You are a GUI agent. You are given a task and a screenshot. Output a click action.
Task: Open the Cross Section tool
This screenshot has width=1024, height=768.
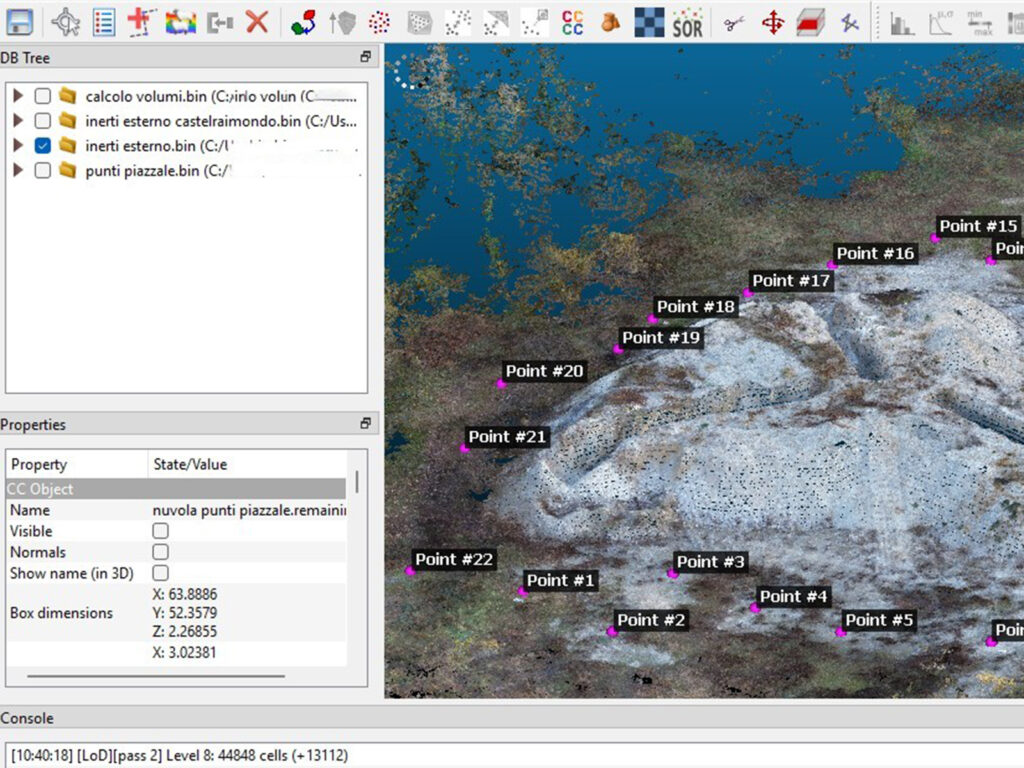point(810,22)
